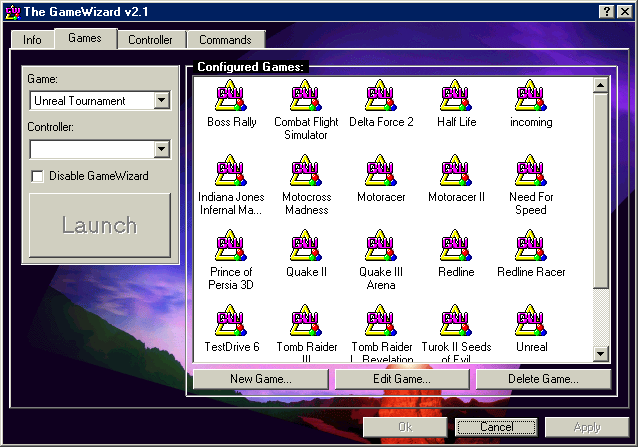Select the Half Life game icon
The width and height of the screenshot is (638, 447).
point(456,96)
